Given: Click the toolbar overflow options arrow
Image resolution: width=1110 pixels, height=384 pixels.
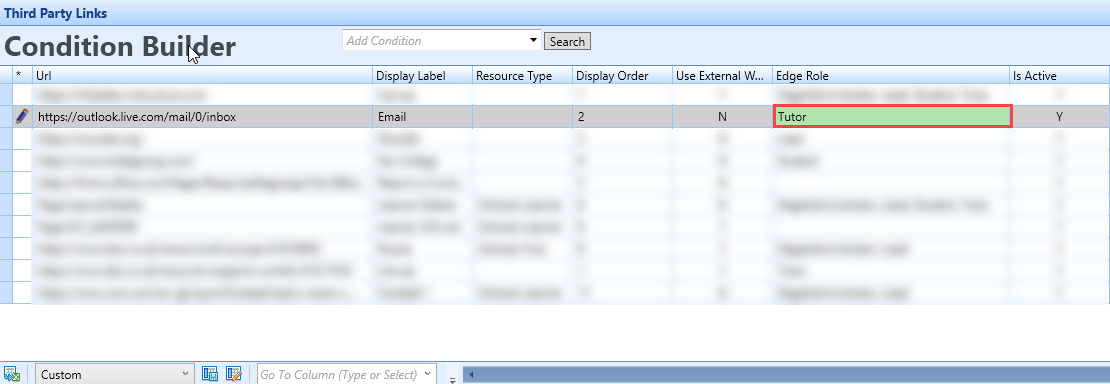Looking at the screenshot, I should 453,379.
